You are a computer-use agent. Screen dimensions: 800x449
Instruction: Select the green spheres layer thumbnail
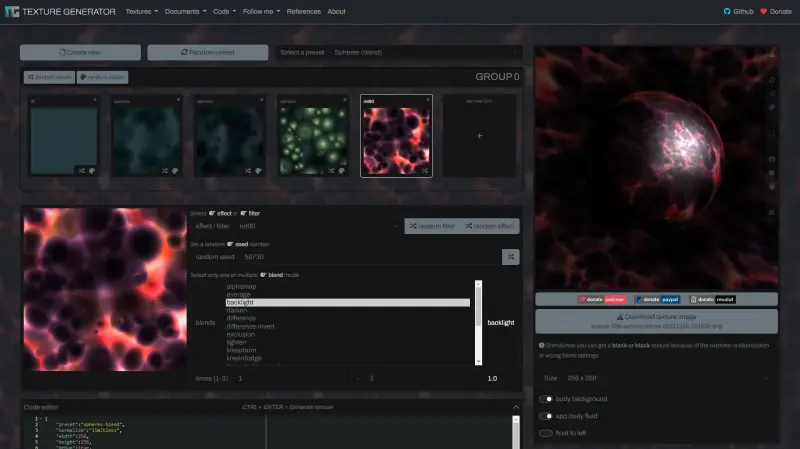point(313,140)
